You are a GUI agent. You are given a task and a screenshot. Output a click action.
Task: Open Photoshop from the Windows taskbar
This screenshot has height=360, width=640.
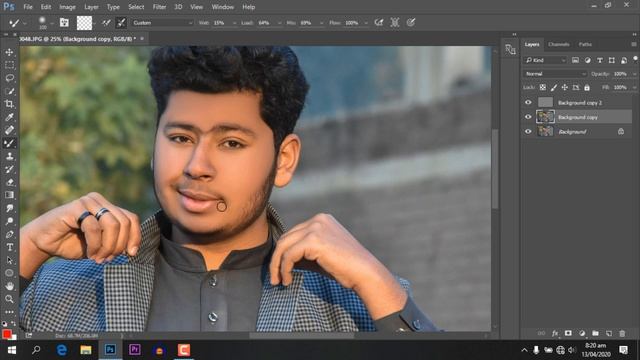[110, 350]
